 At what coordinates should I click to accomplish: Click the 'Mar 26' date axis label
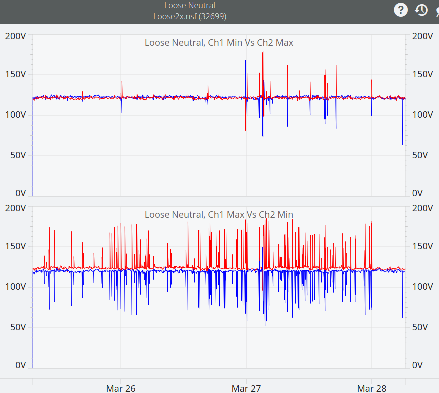pyautogui.click(x=121, y=388)
